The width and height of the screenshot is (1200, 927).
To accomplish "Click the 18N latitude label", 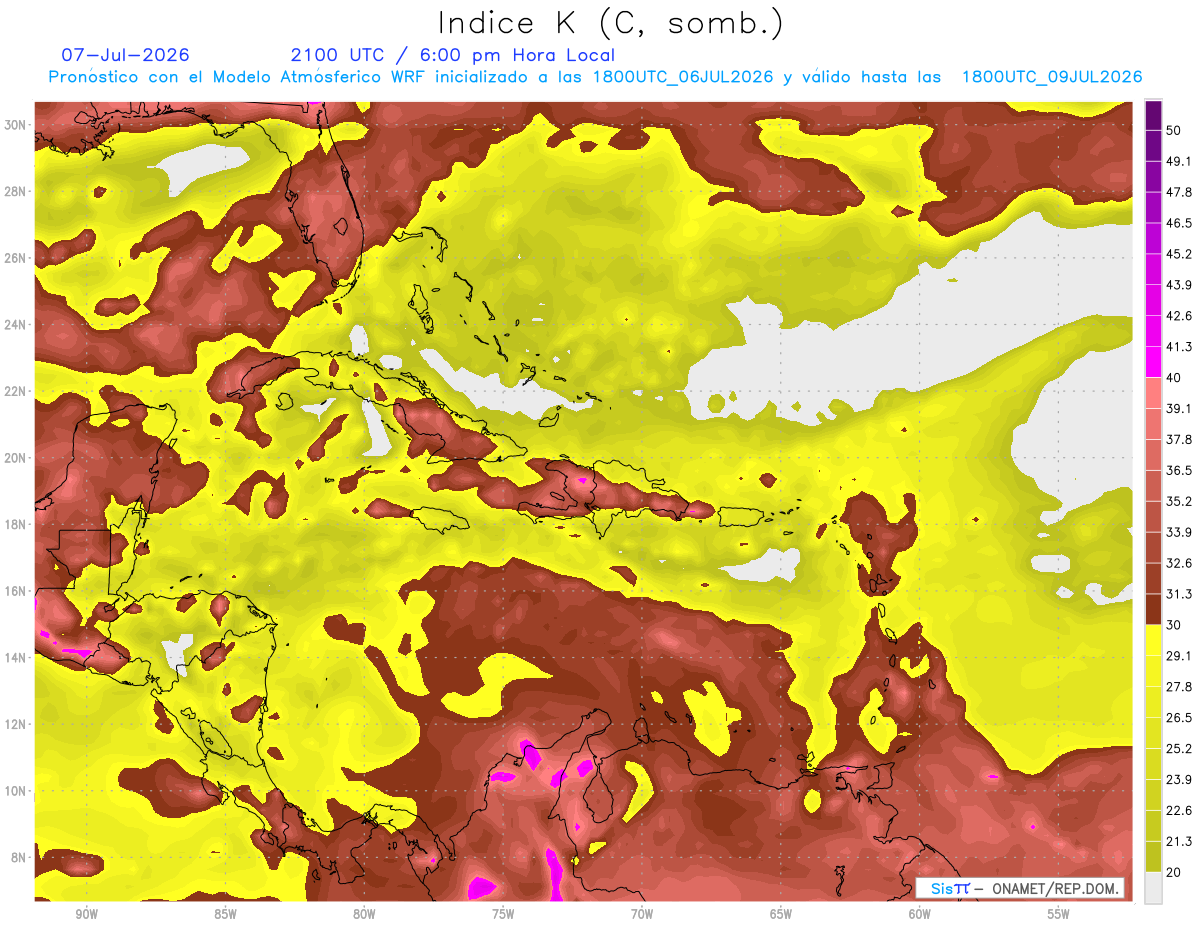I will click(16, 524).
